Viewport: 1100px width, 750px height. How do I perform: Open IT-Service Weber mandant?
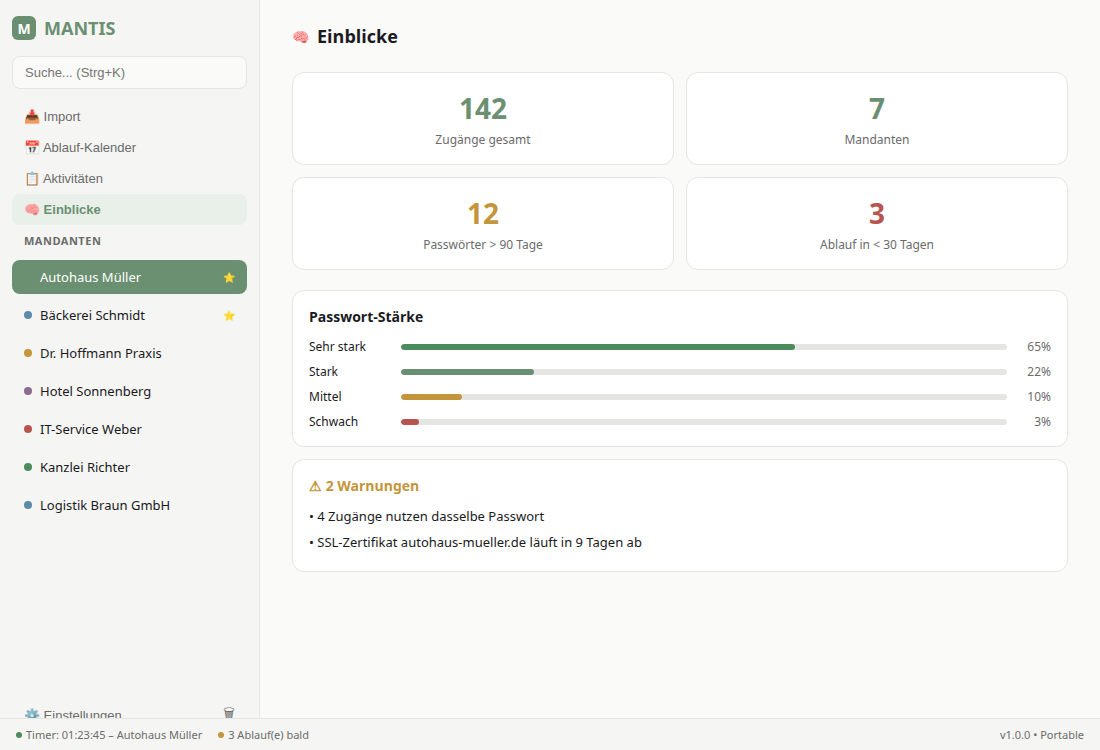pyautogui.click(x=90, y=430)
